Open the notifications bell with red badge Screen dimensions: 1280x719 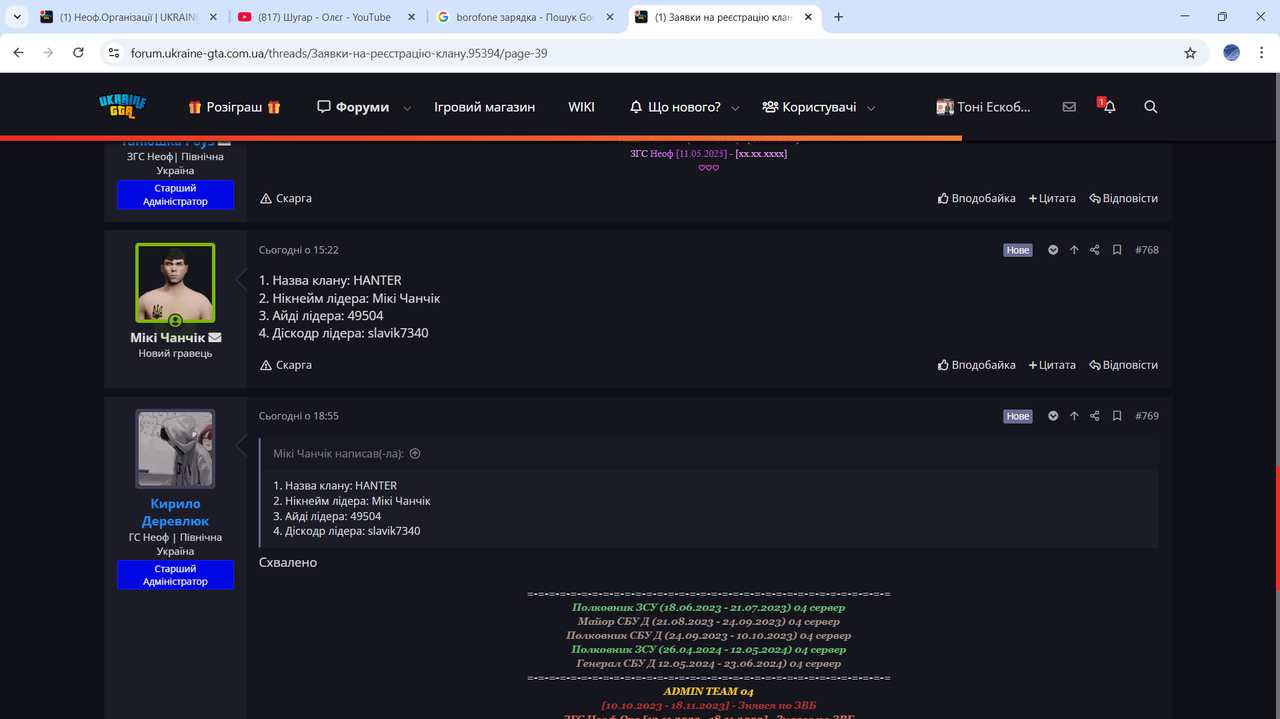point(1108,106)
